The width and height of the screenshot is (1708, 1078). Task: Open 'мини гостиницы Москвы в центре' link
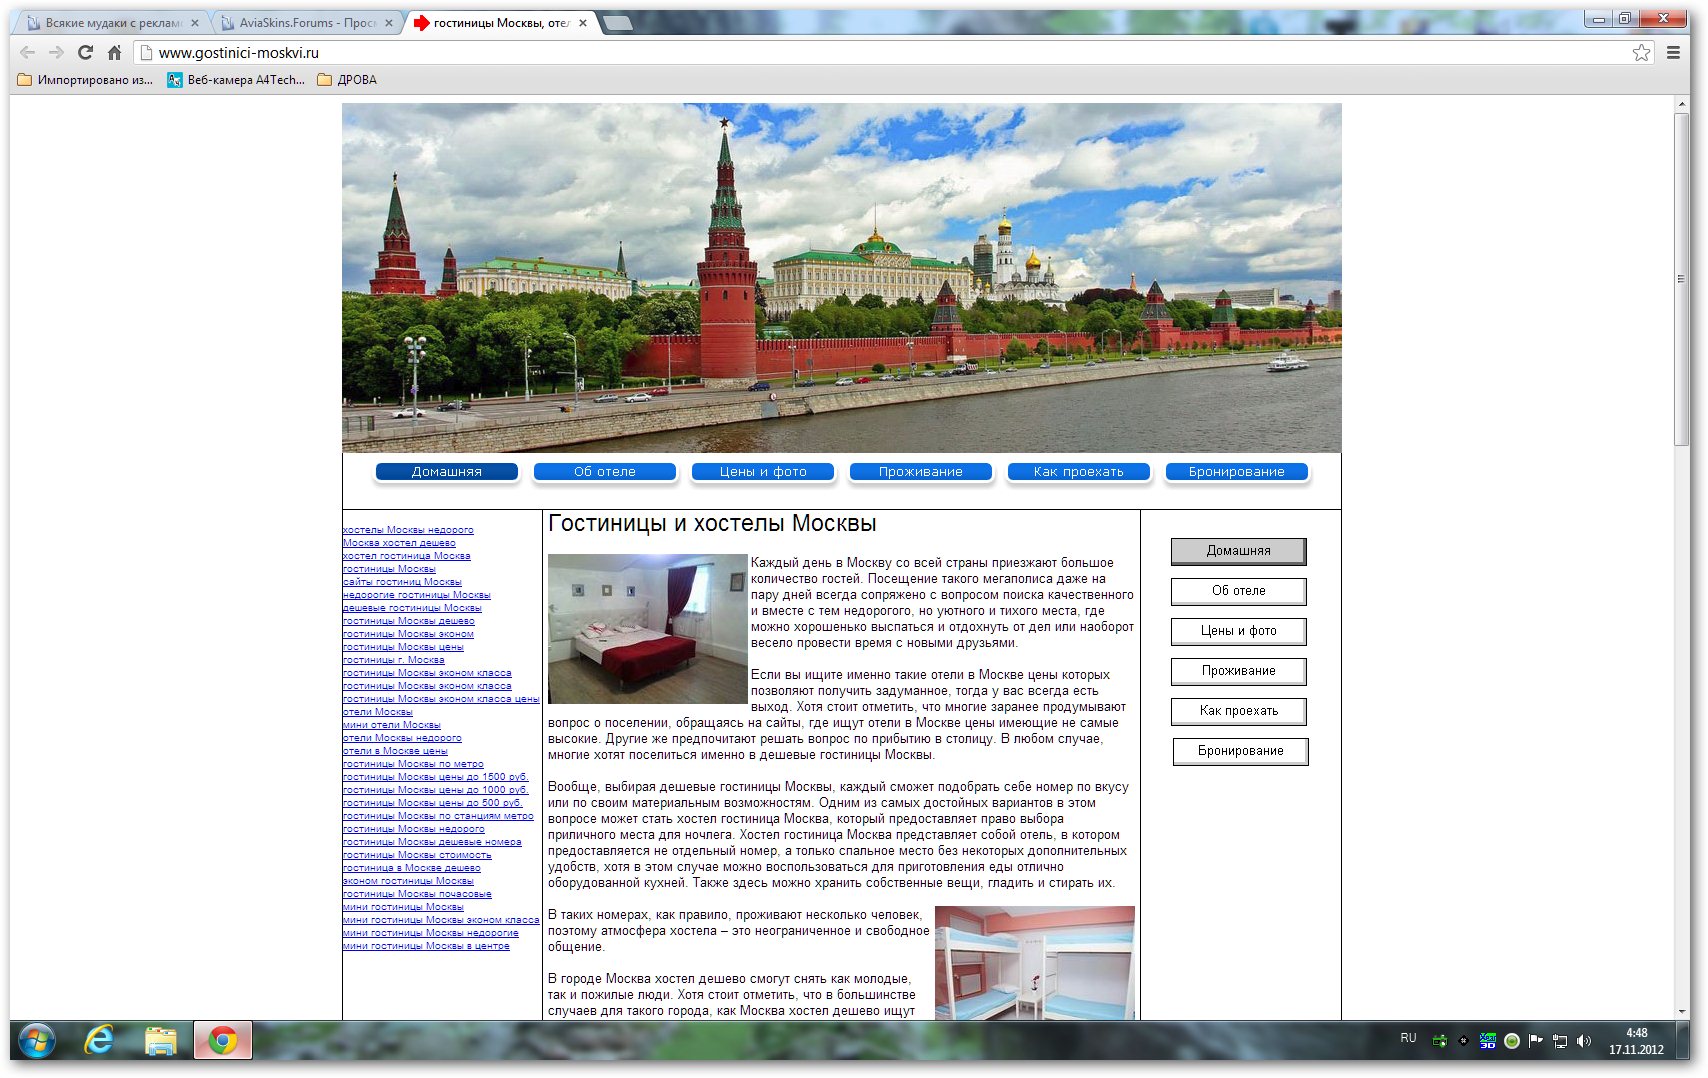click(426, 946)
